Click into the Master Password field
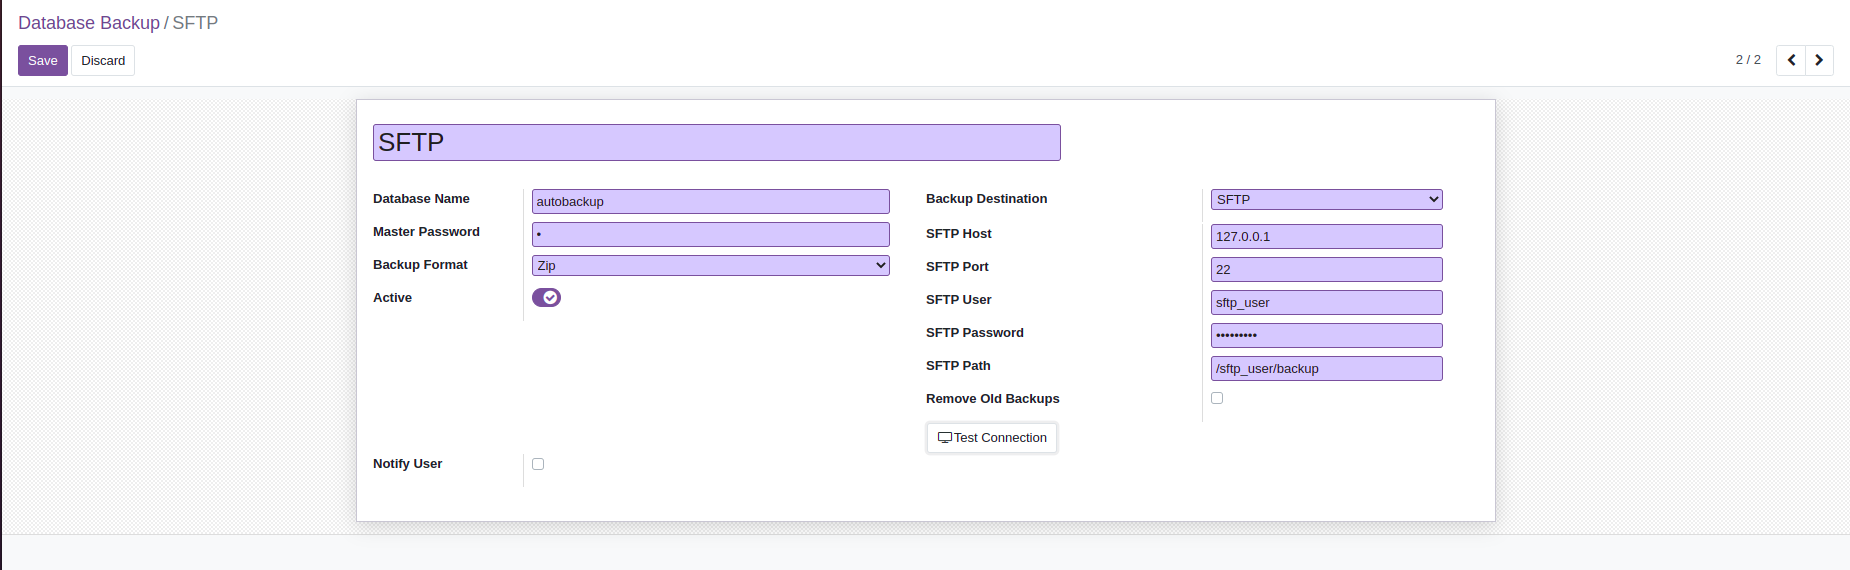This screenshot has width=1850, height=570. (x=710, y=235)
